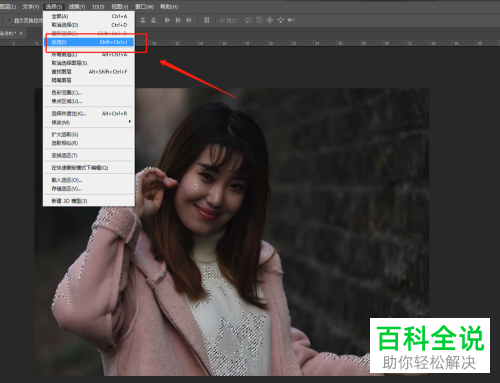The height and width of the screenshot is (383, 500).
Task: Open the 滤镜(T) menu
Action: click(x=77, y=7)
